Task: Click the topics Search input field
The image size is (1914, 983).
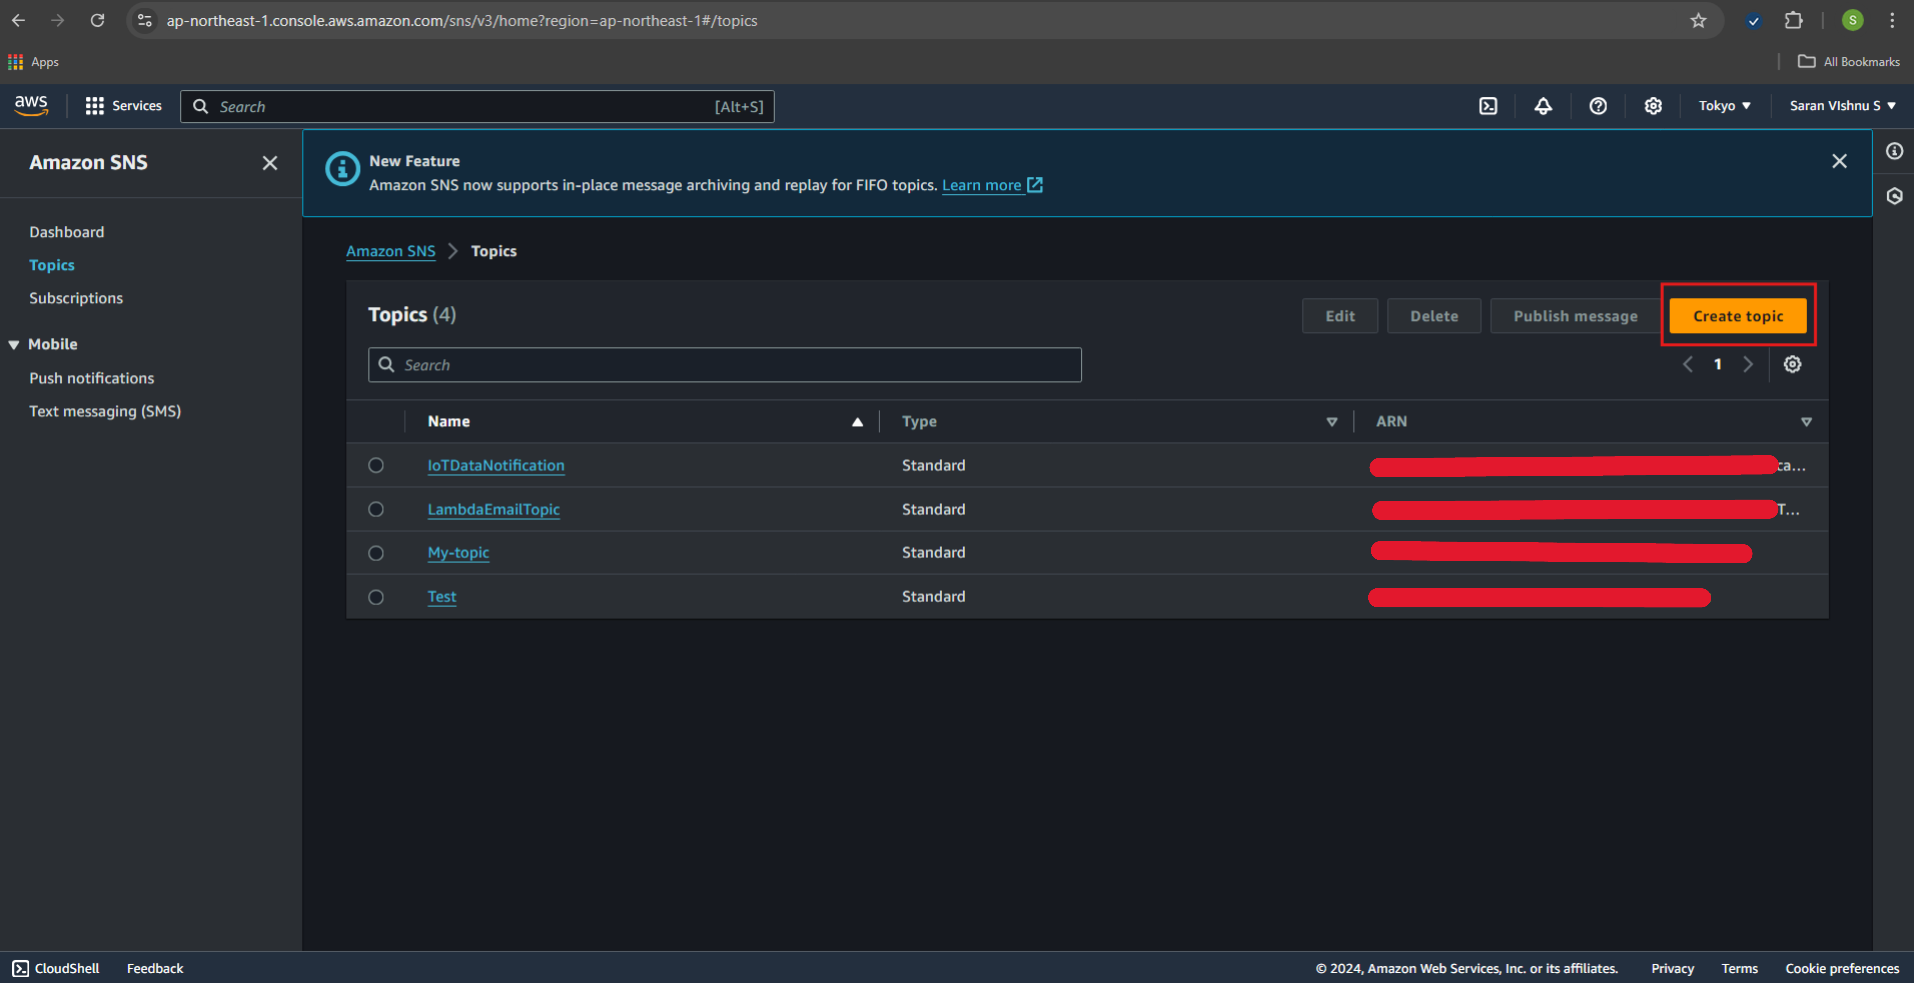Action: [724, 365]
